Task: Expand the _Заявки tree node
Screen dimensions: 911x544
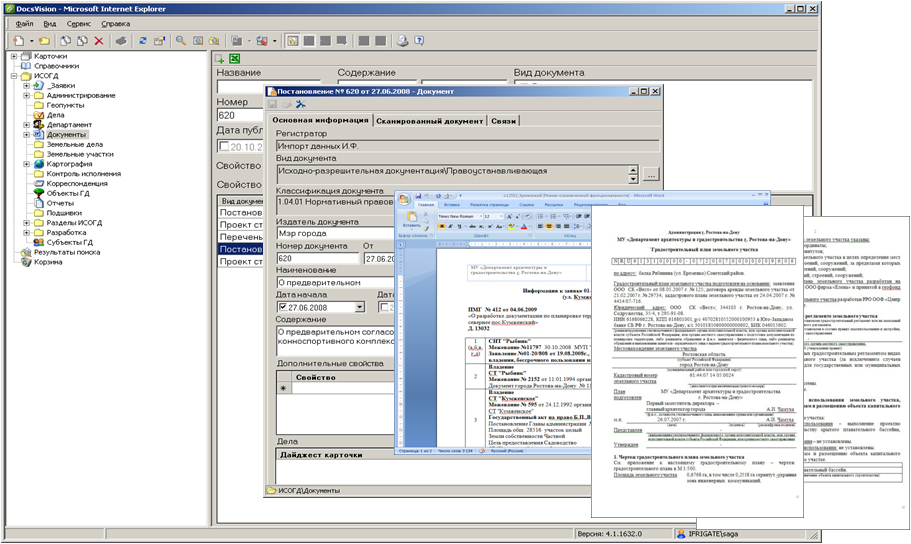Action: 26,86
